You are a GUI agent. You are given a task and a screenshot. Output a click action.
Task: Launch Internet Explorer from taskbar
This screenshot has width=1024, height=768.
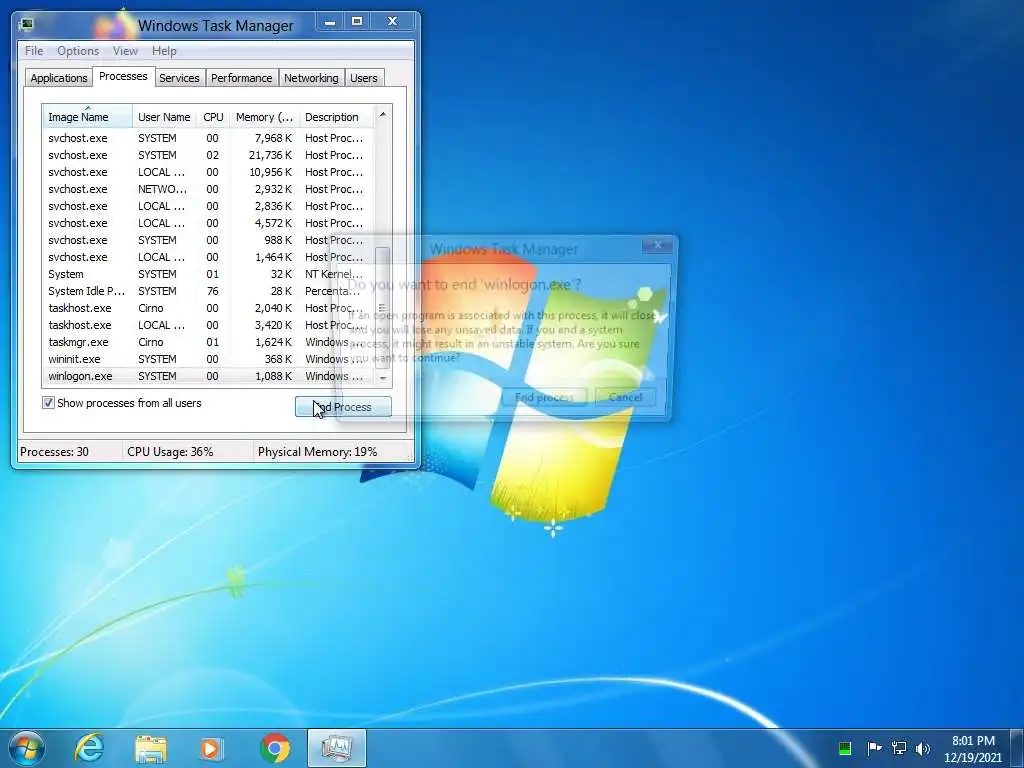89,748
